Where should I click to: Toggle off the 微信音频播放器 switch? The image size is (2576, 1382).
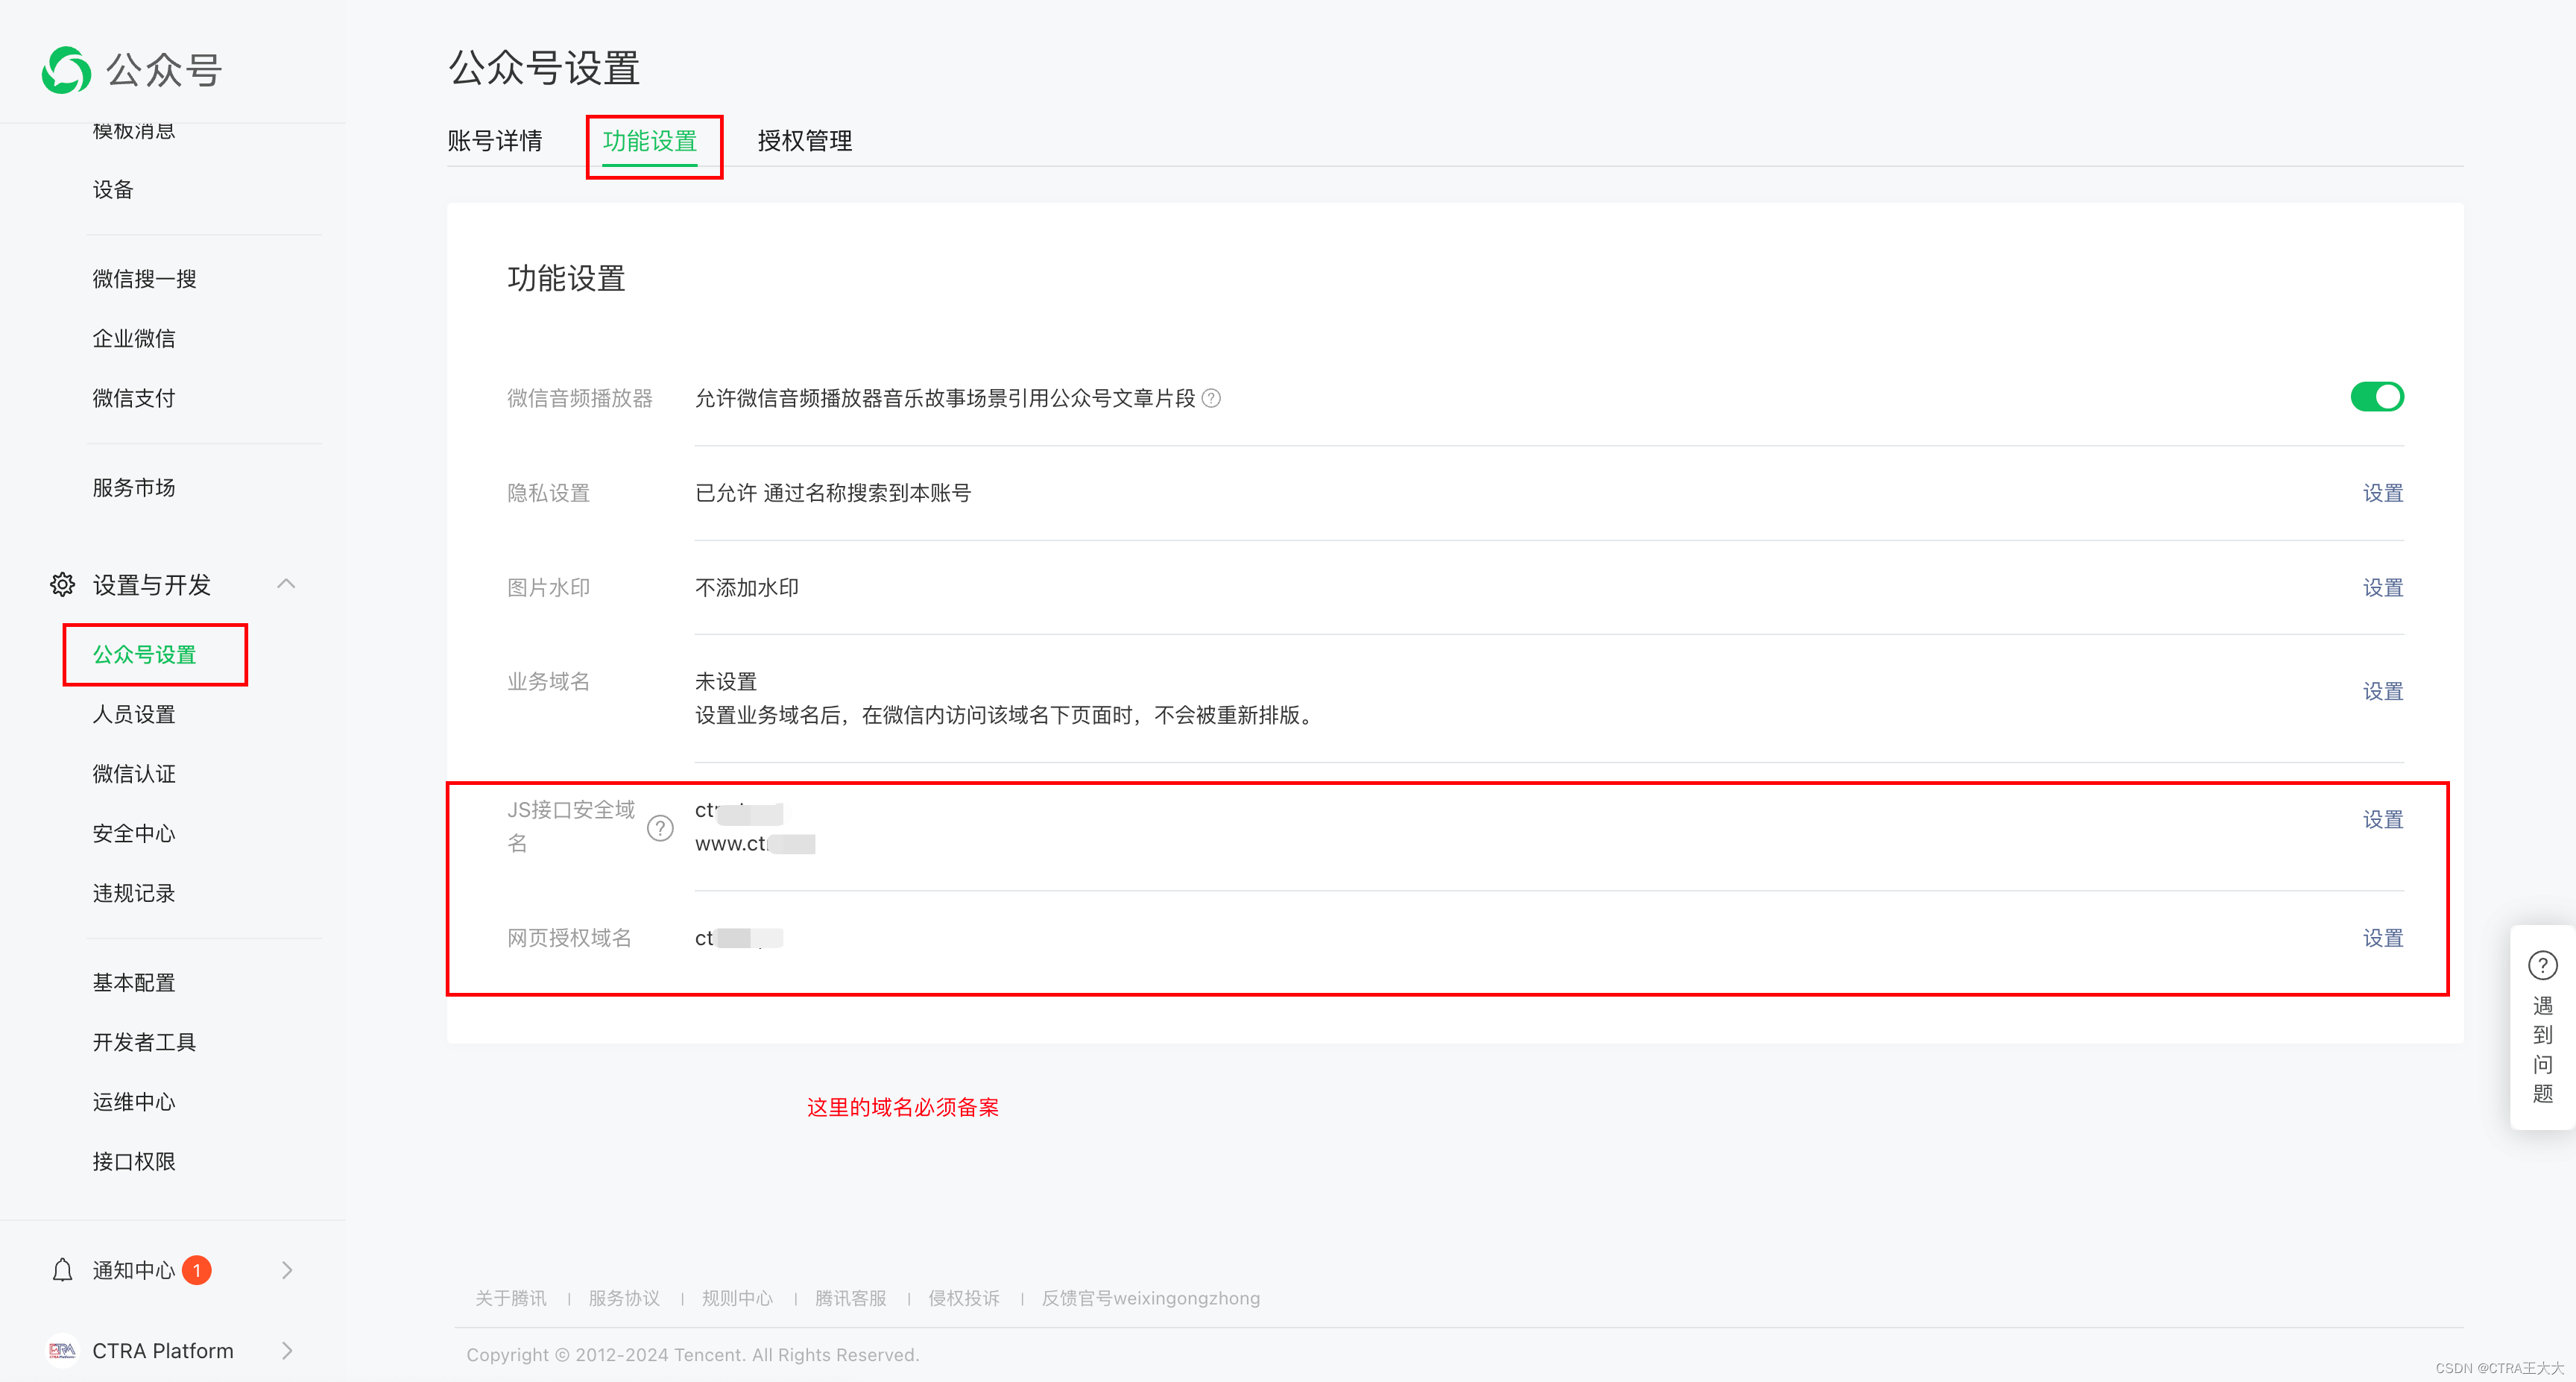click(x=2377, y=397)
